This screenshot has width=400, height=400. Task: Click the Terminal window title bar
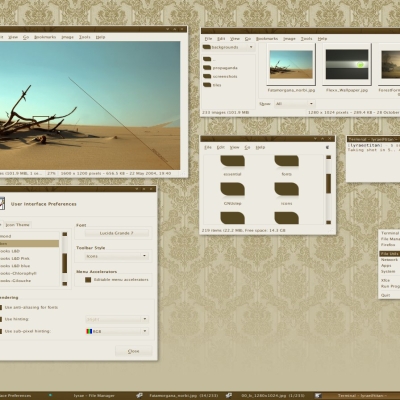373,139
